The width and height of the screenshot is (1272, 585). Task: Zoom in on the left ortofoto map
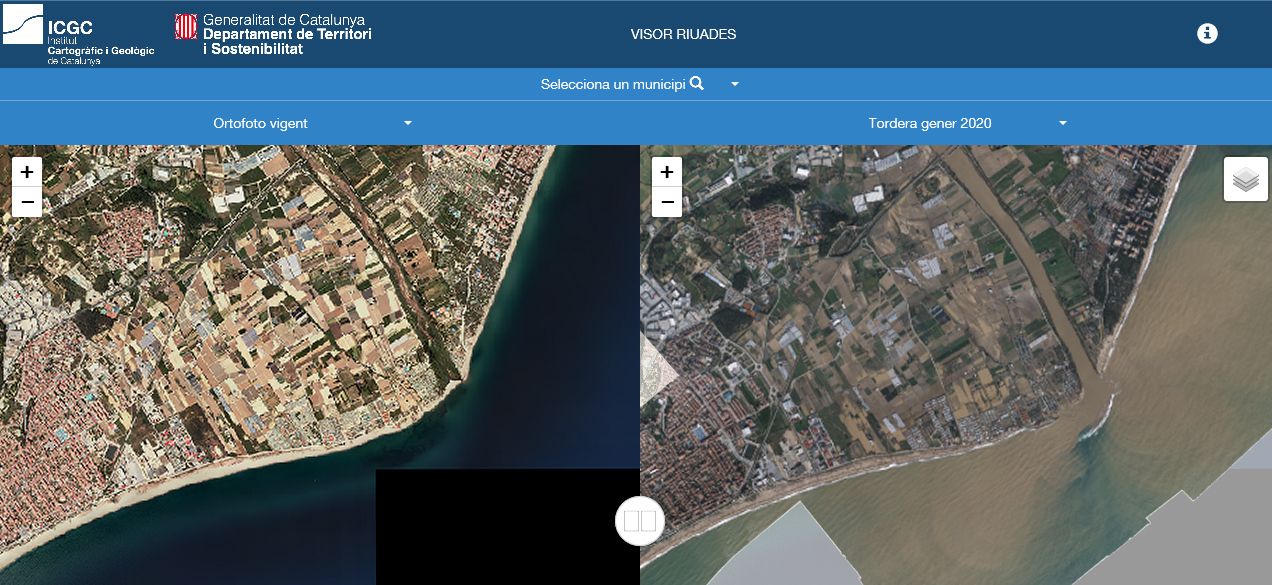coord(27,172)
